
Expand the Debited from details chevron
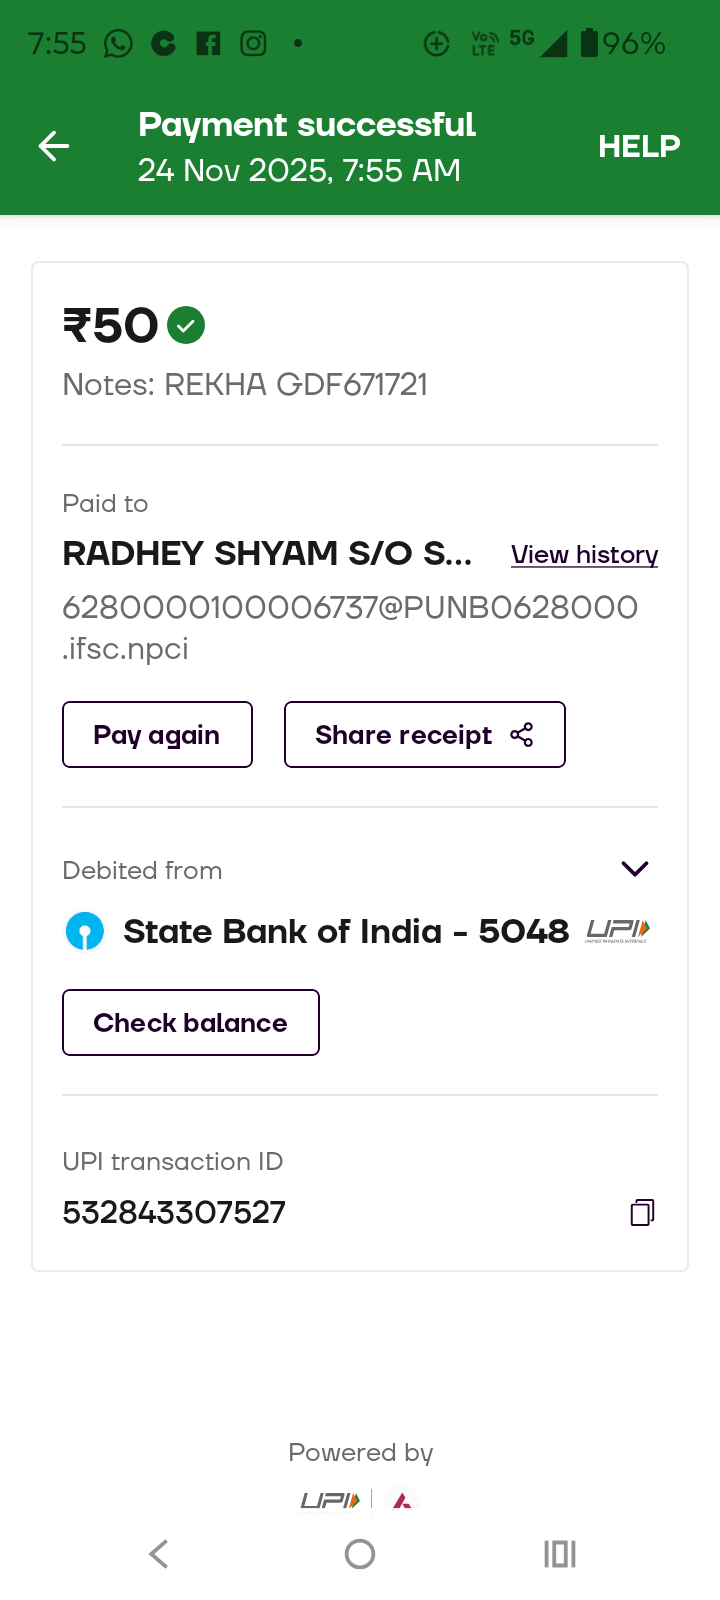pyautogui.click(x=635, y=869)
